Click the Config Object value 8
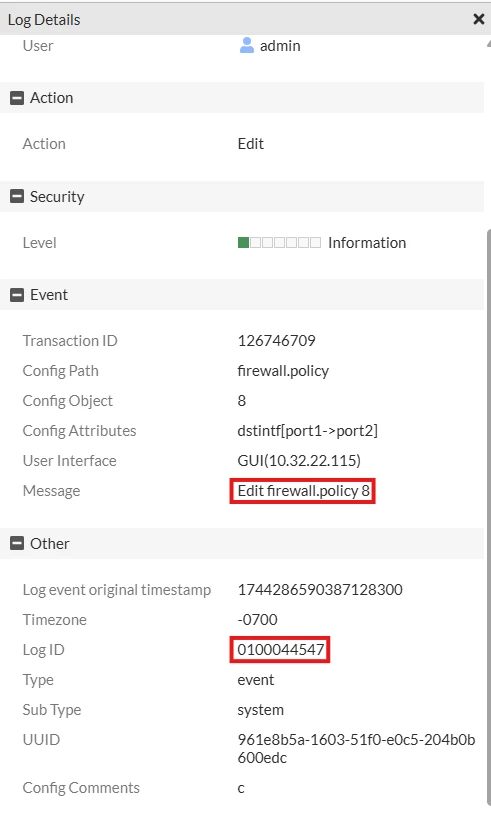Viewport: 491px width, 813px height. [242, 401]
